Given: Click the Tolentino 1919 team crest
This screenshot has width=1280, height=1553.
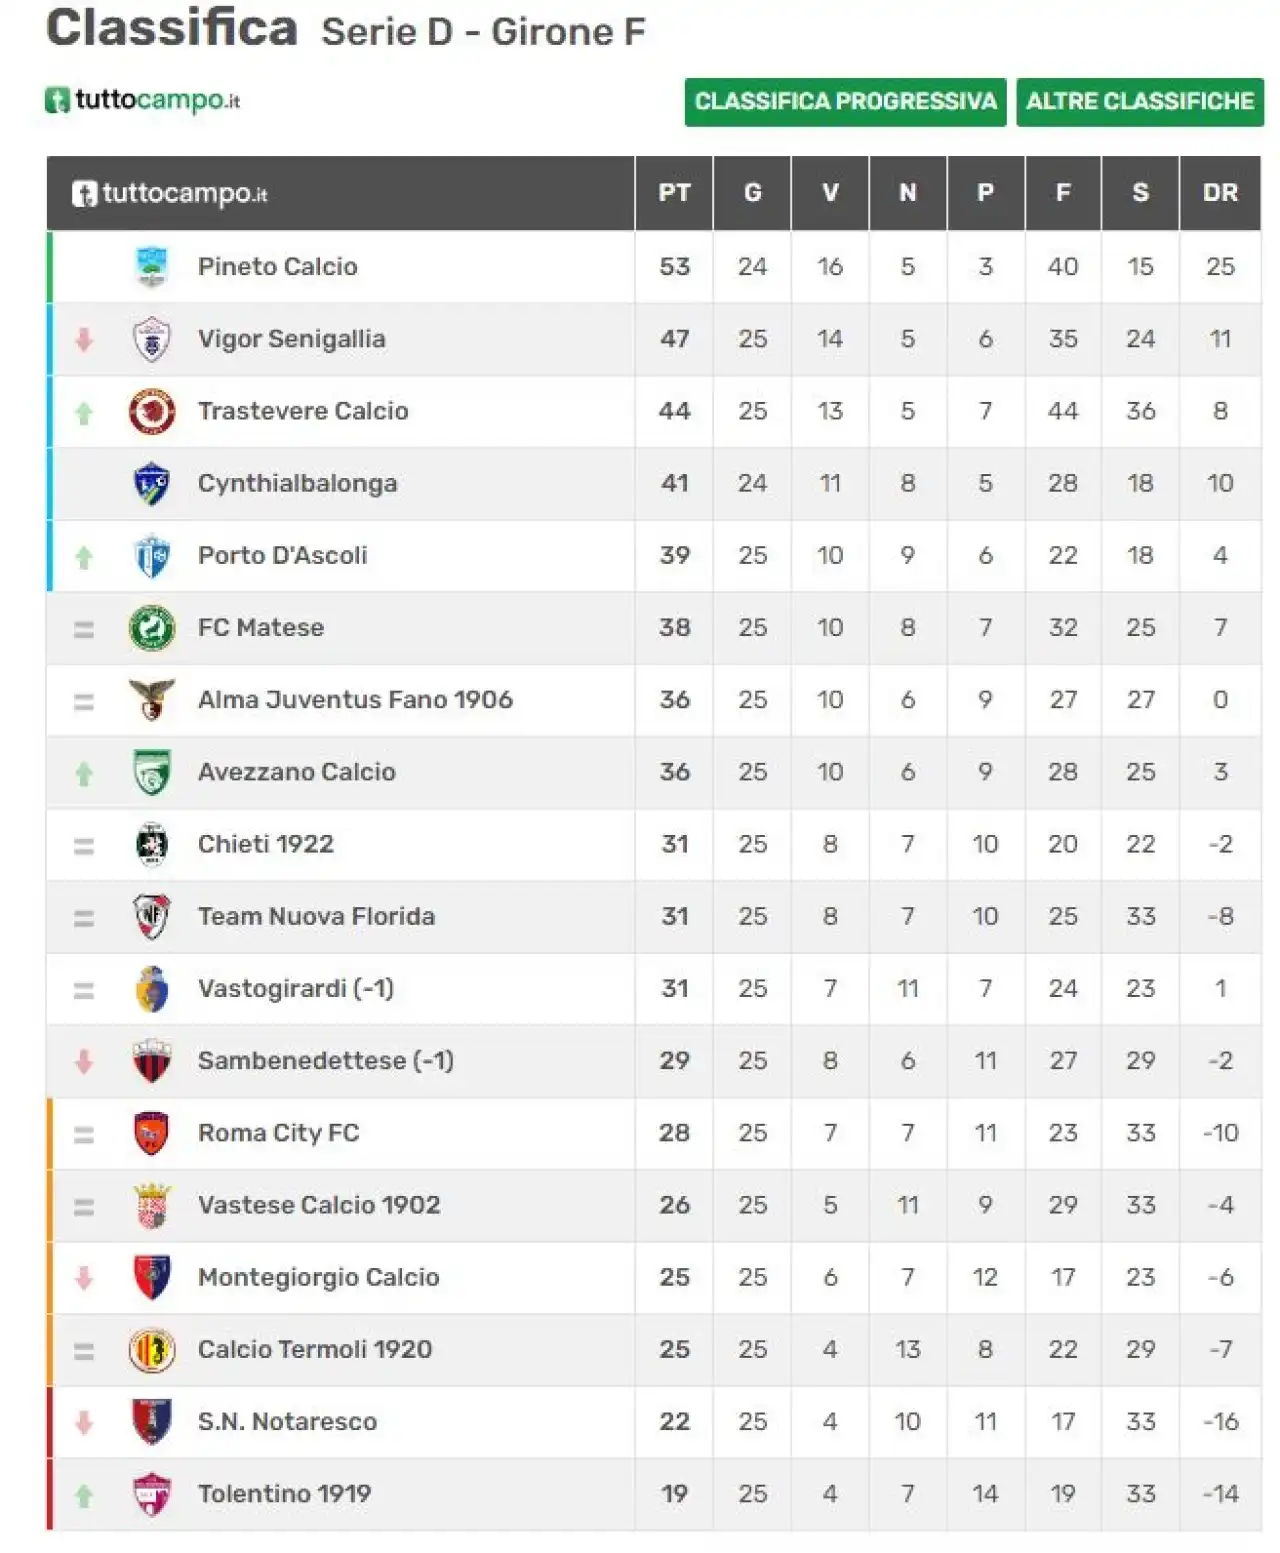Looking at the screenshot, I should (152, 1494).
